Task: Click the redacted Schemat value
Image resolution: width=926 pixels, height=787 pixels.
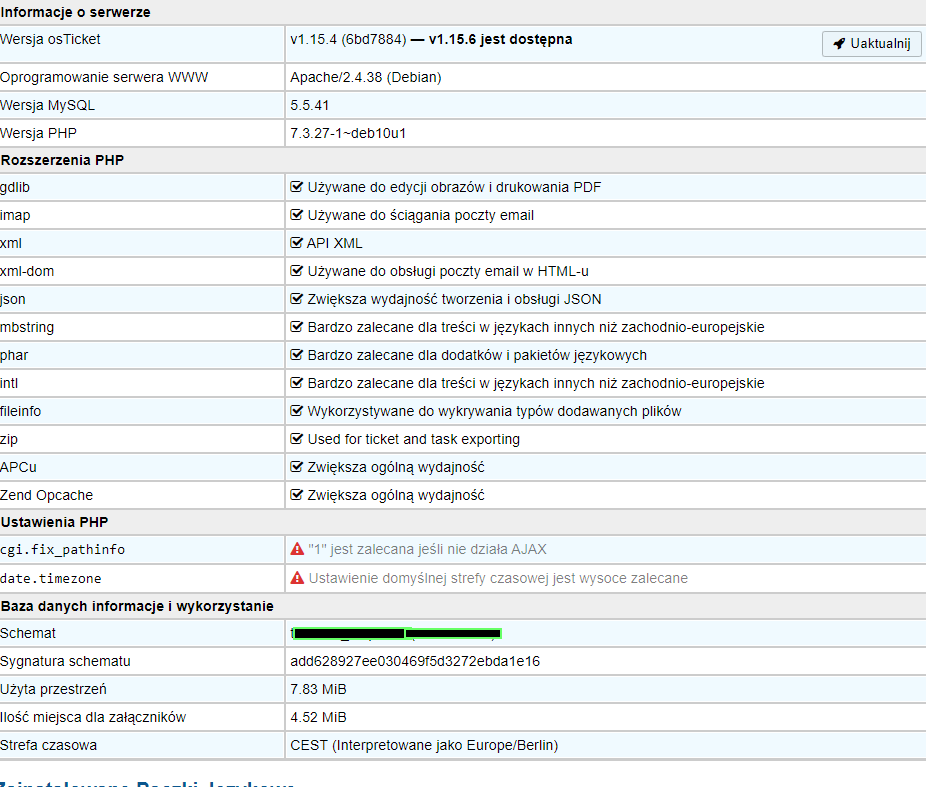Action: (x=396, y=633)
